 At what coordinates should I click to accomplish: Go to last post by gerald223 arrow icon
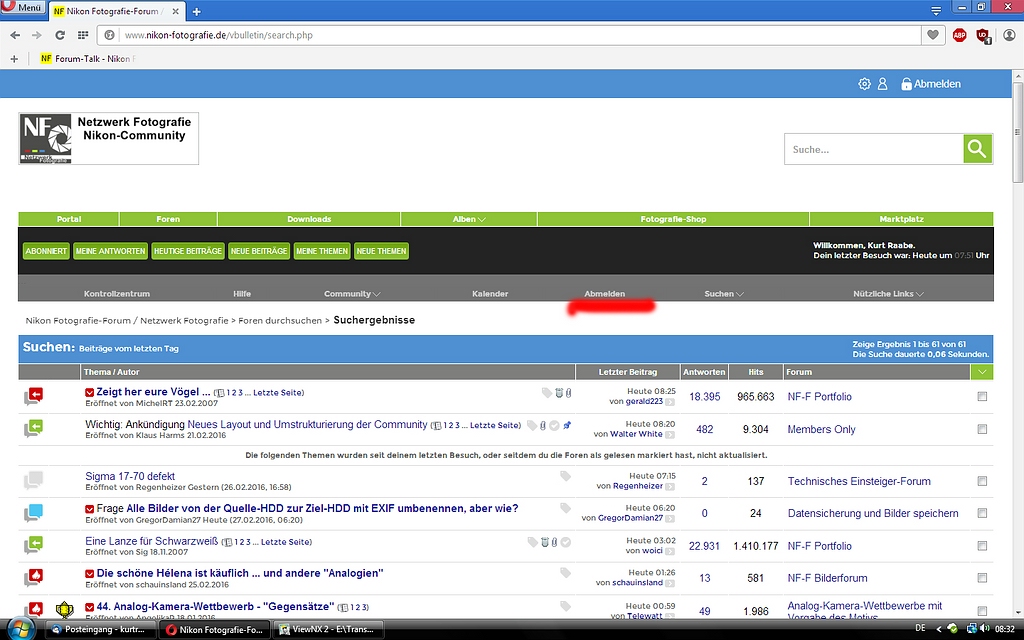click(670, 402)
